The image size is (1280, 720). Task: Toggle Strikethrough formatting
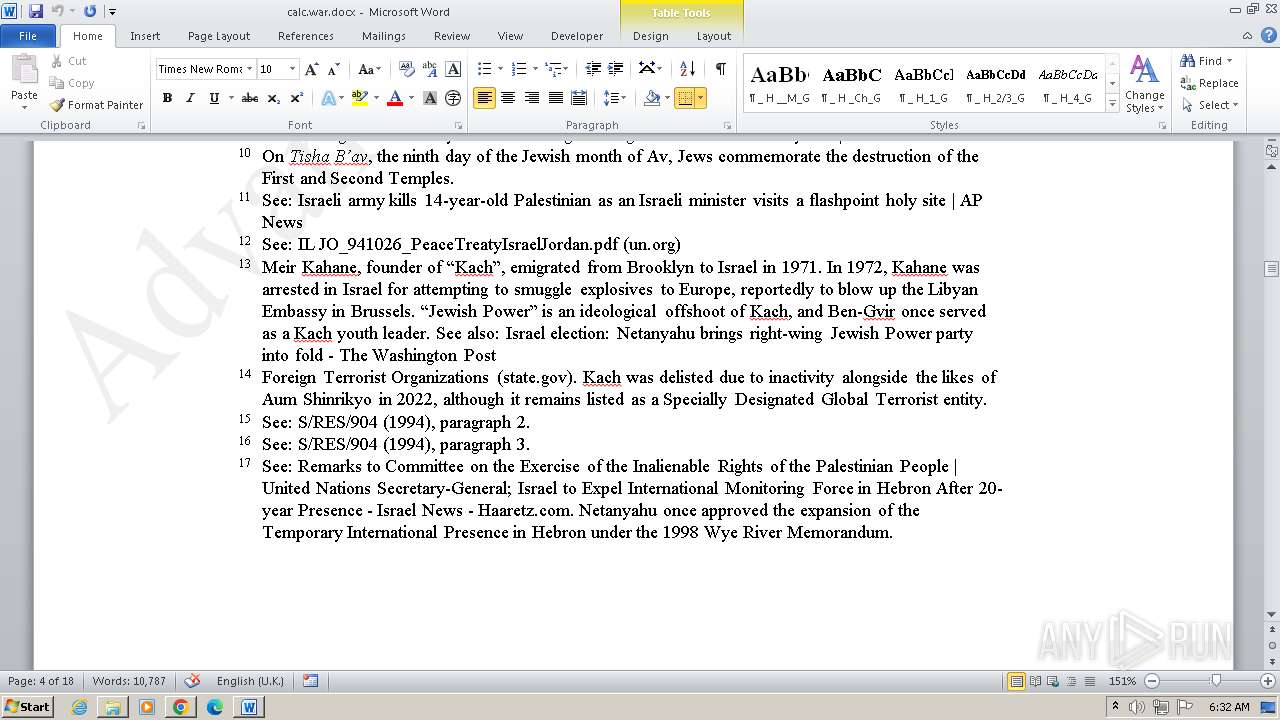point(250,98)
